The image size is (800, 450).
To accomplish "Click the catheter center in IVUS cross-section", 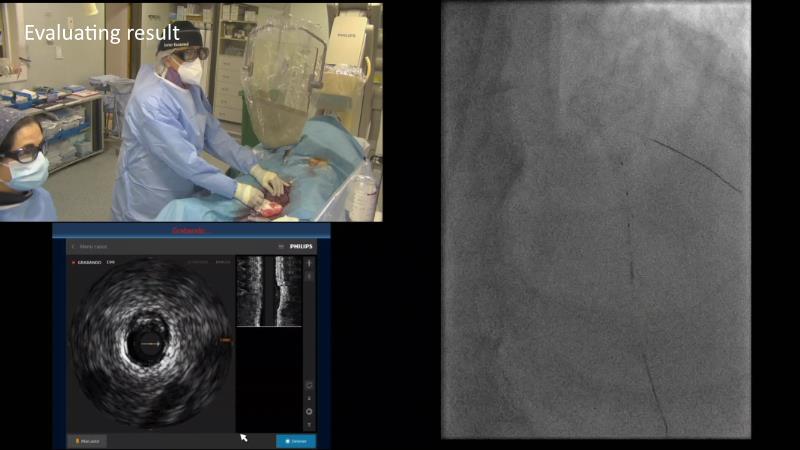I will tap(149, 344).
